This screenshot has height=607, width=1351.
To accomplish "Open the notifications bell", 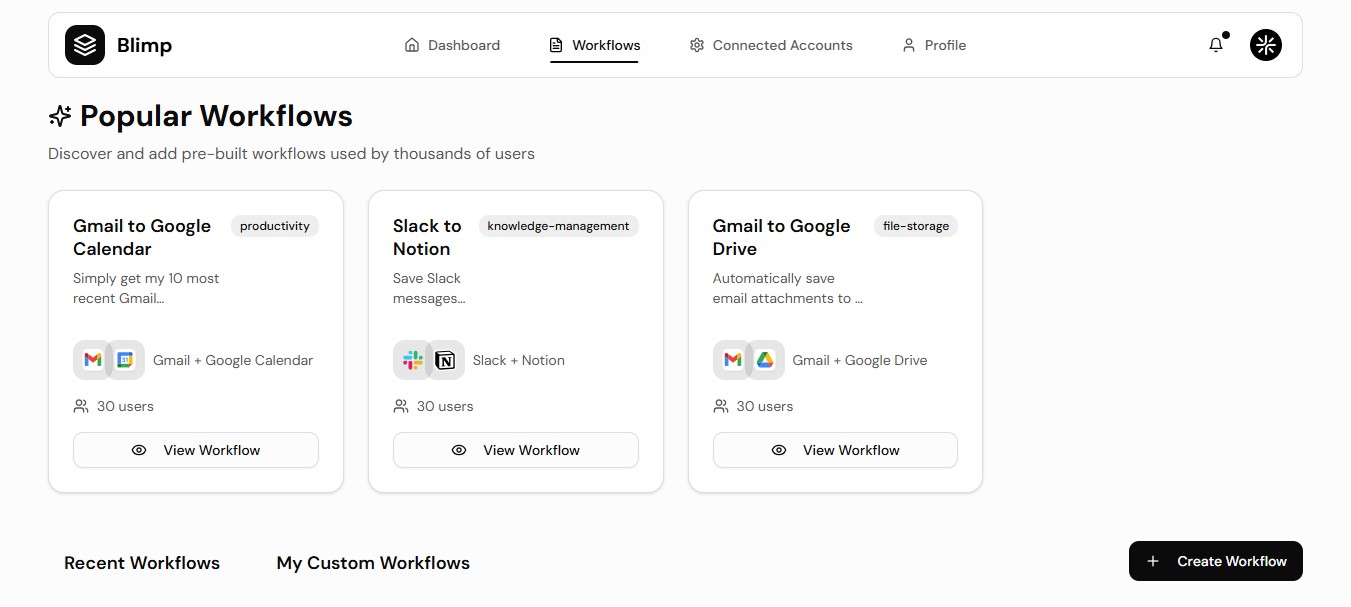I will (1216, 45).
